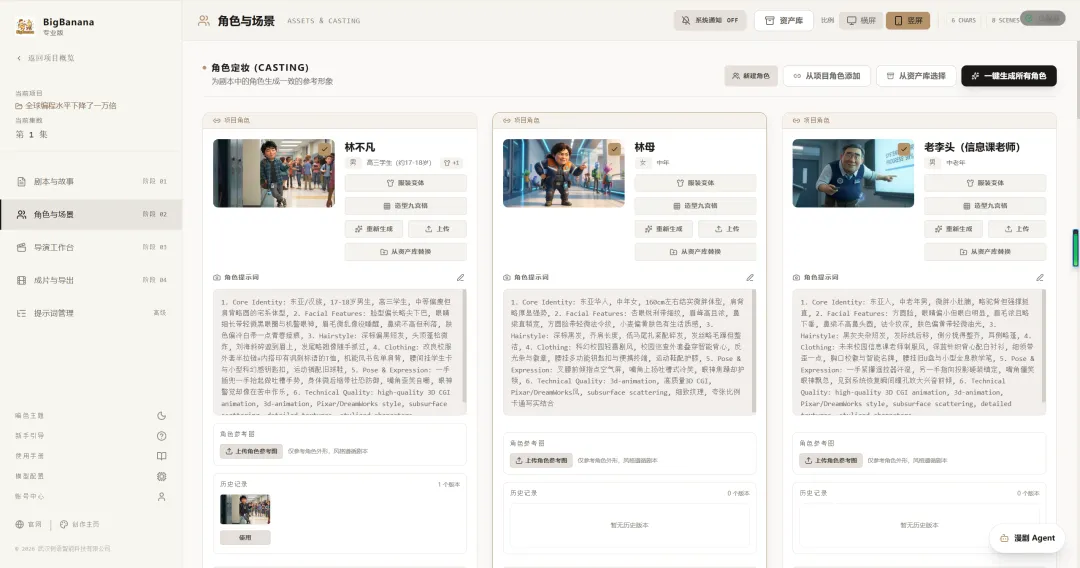Click the question mark guide icon
Image resolution: width=1080 pixels, height=568 pixels.
pos(161,436)
